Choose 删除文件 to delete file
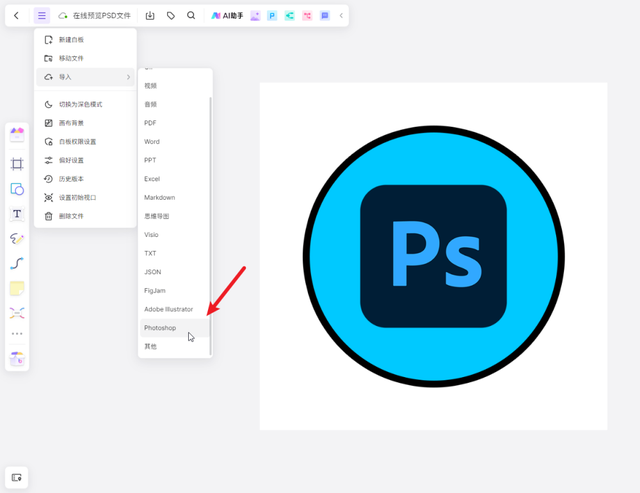Image resolution: width=640 pixels, height=493 pixels. click(x=85, y=216)
